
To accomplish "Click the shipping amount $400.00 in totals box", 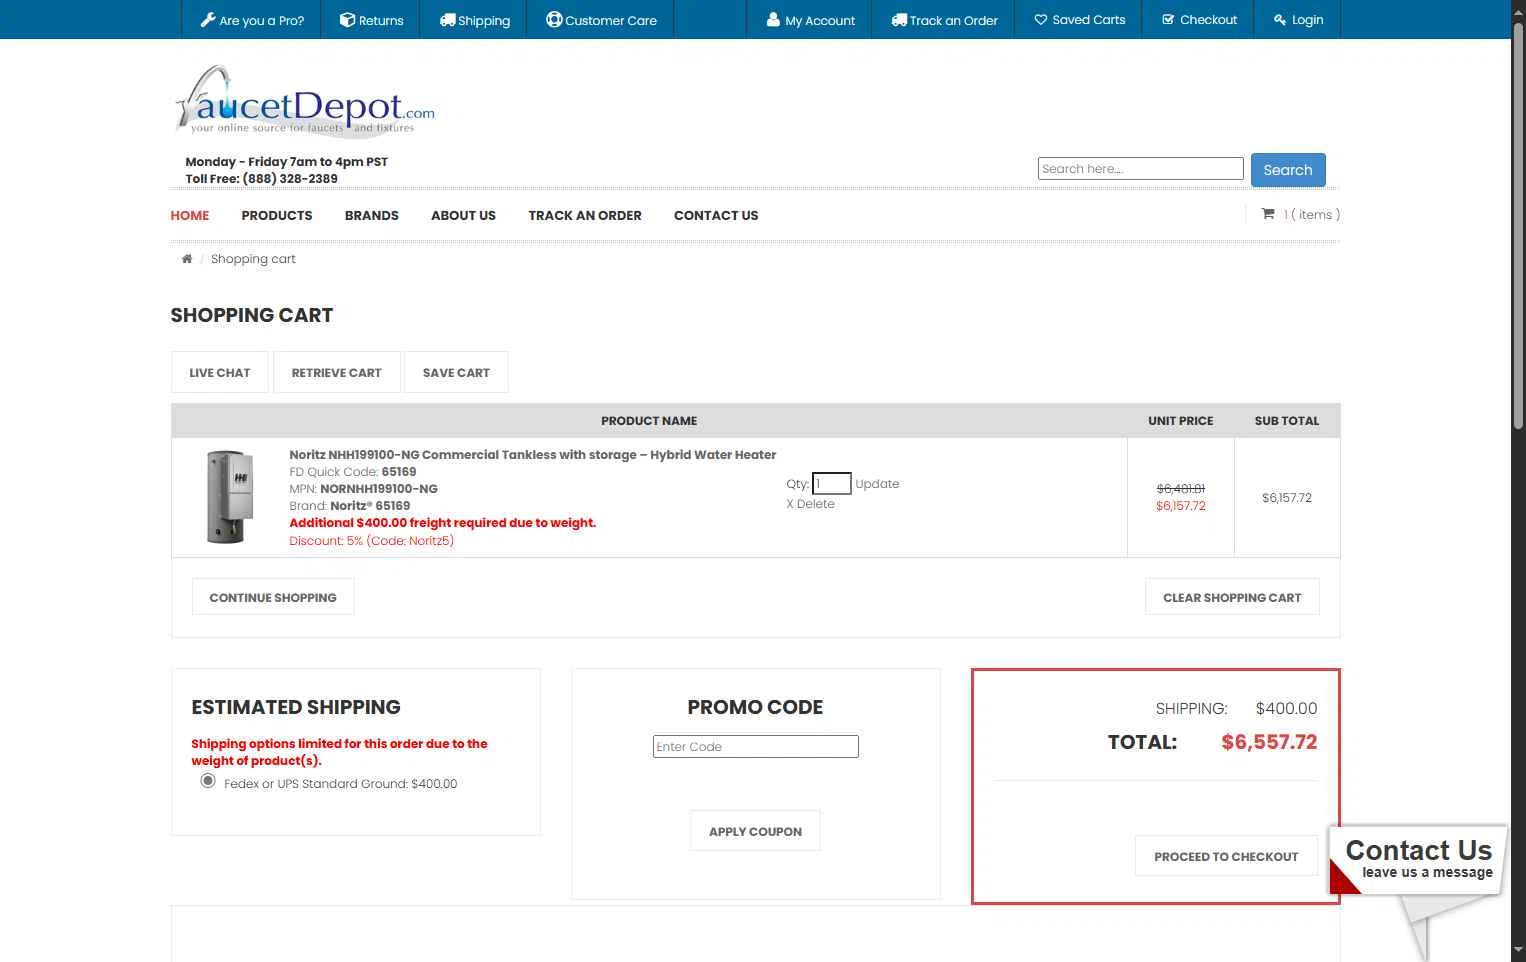I will pyautogui.click(x=1286, y=708).
